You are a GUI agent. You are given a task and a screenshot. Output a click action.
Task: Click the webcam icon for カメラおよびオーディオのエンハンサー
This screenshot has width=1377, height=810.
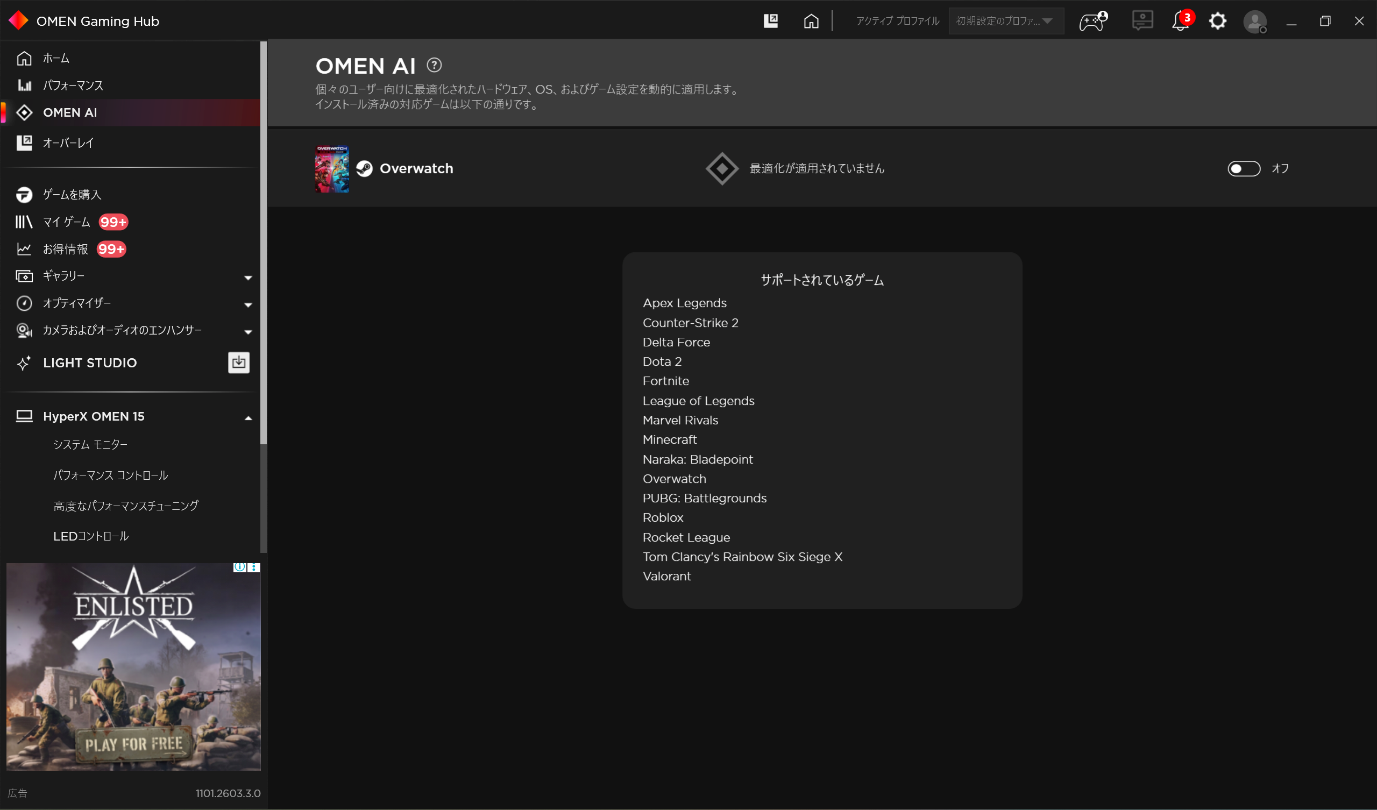click(24, 330)
